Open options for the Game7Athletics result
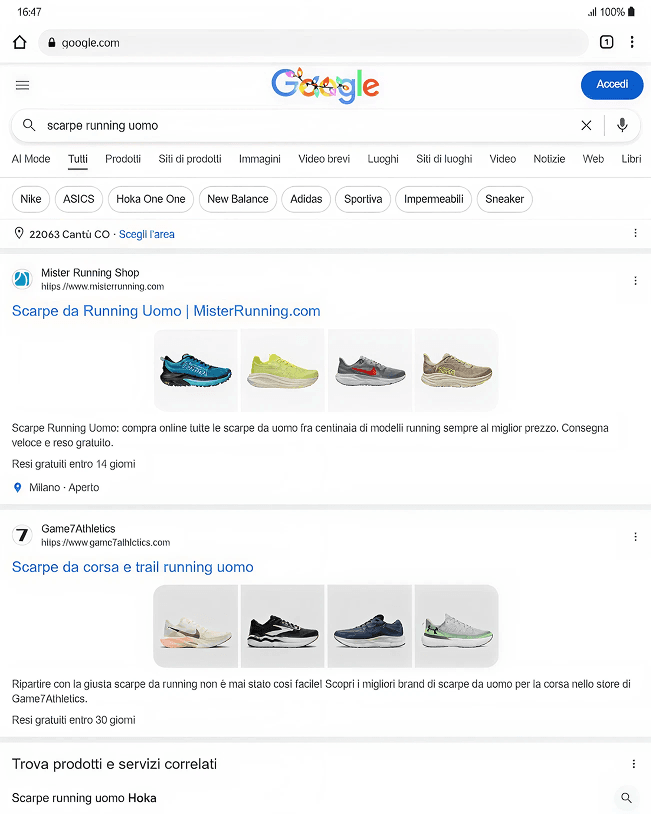This screenshot has height=814, width=651. (x=635, y=537)
